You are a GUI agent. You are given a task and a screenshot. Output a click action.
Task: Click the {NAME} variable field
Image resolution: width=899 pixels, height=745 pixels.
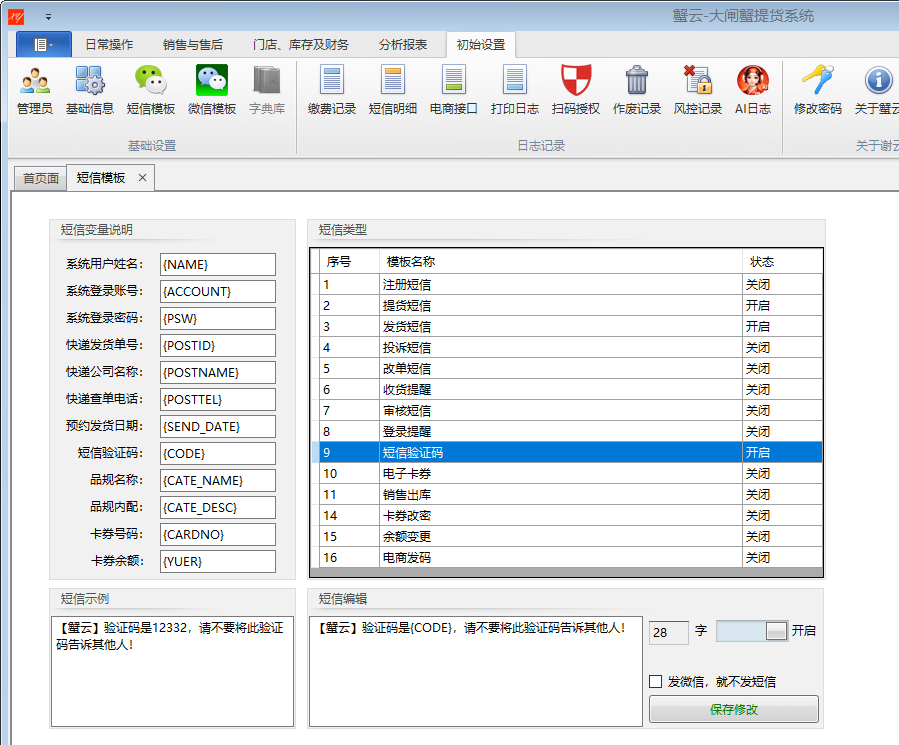[x=218, y=264]
